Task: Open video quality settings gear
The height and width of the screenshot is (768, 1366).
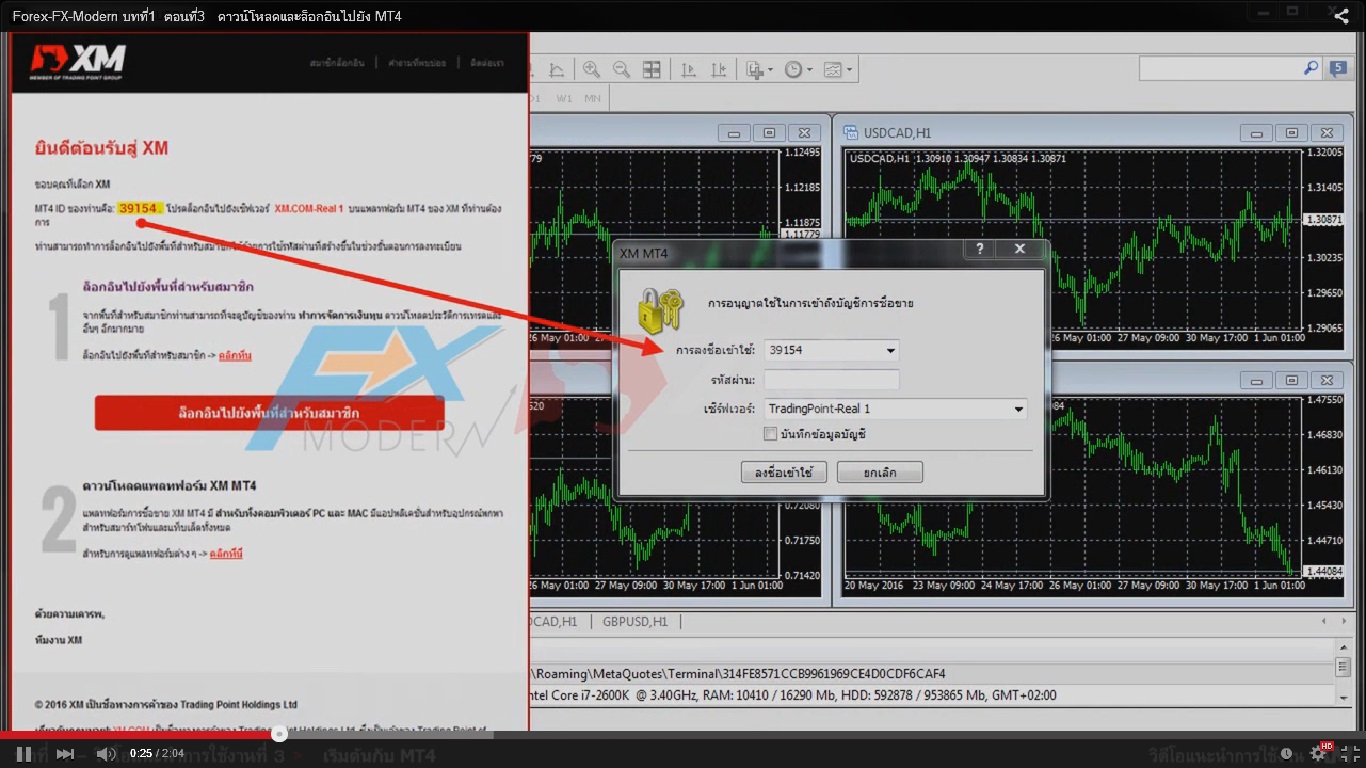Action: point(1318,754)
